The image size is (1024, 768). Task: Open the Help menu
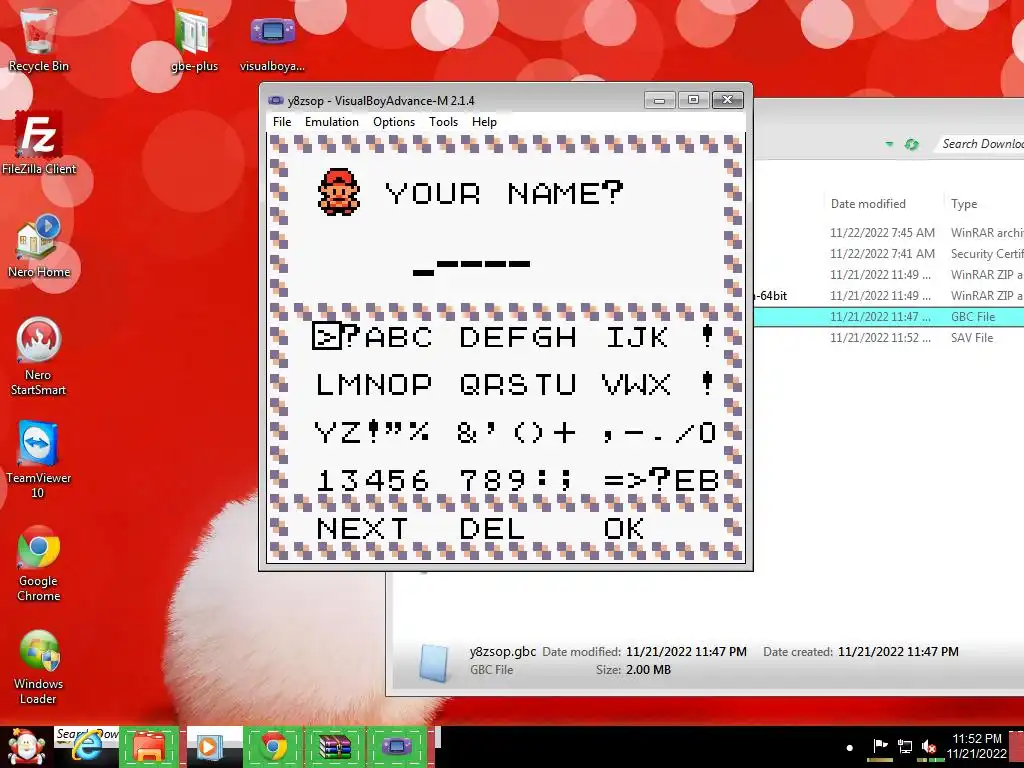(x=484, y=122)
